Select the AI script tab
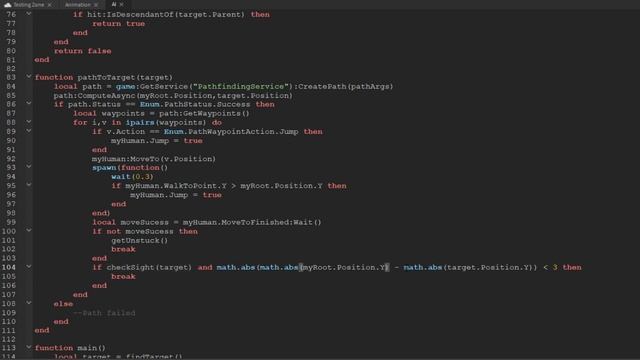The width and height of the screenshot is (640, 360). coord(114,4)
